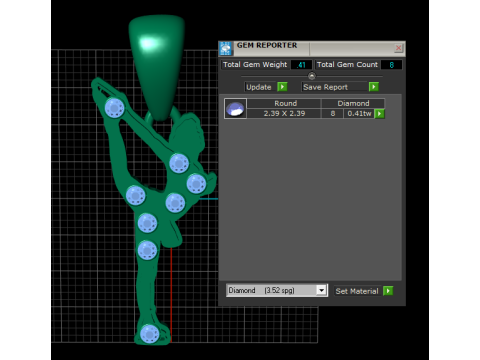The height and width of the screenshot is (360, 480).
Task: Close the Gem Reporter panel
Action: (x=398, y=48)
